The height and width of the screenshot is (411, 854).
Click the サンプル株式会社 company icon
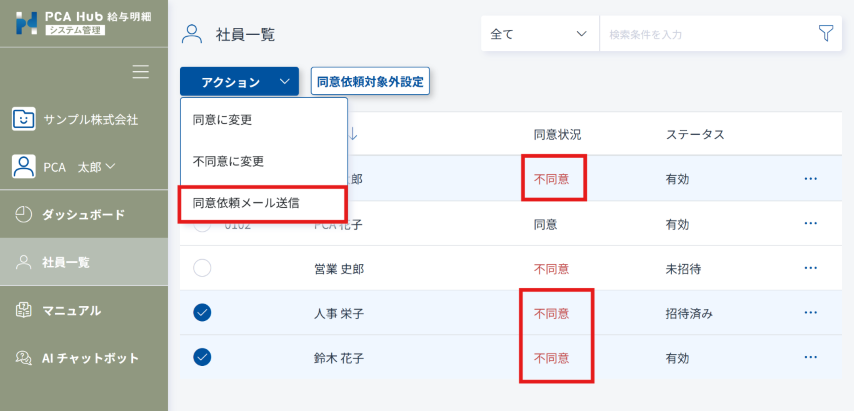pos(24,119)
